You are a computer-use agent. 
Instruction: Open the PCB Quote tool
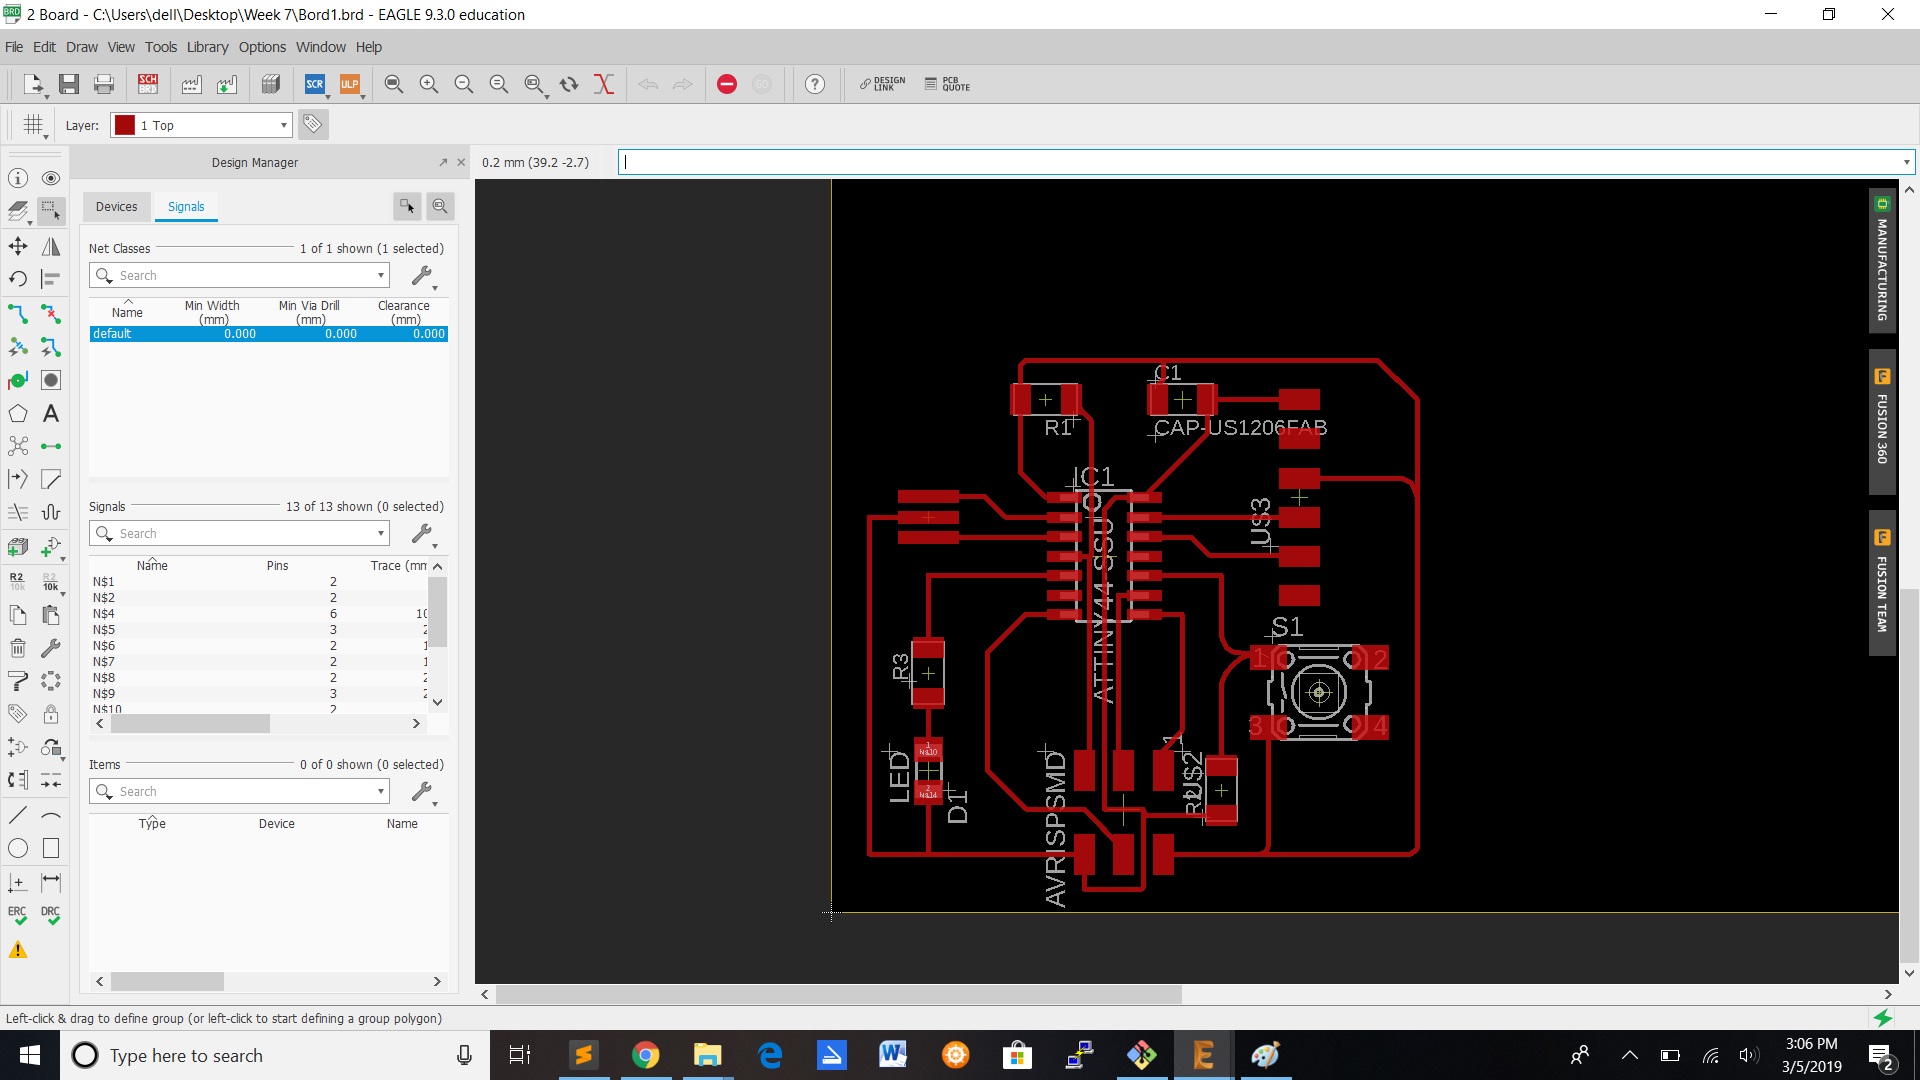946,84
